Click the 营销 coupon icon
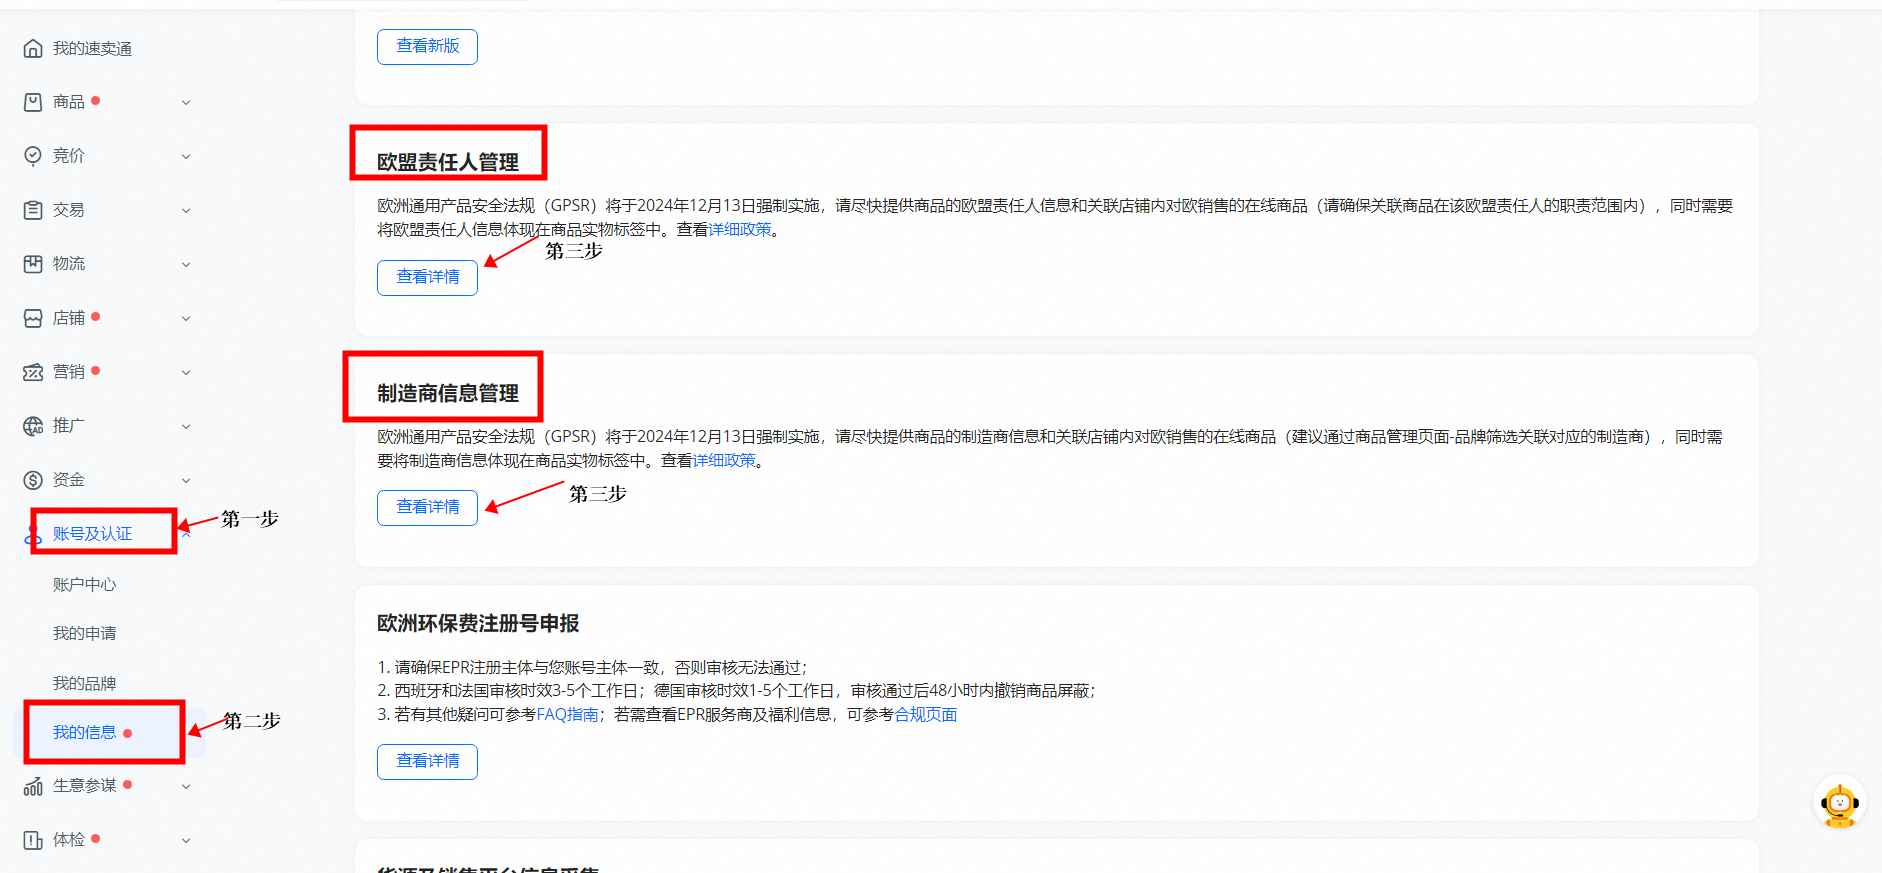 33,372
